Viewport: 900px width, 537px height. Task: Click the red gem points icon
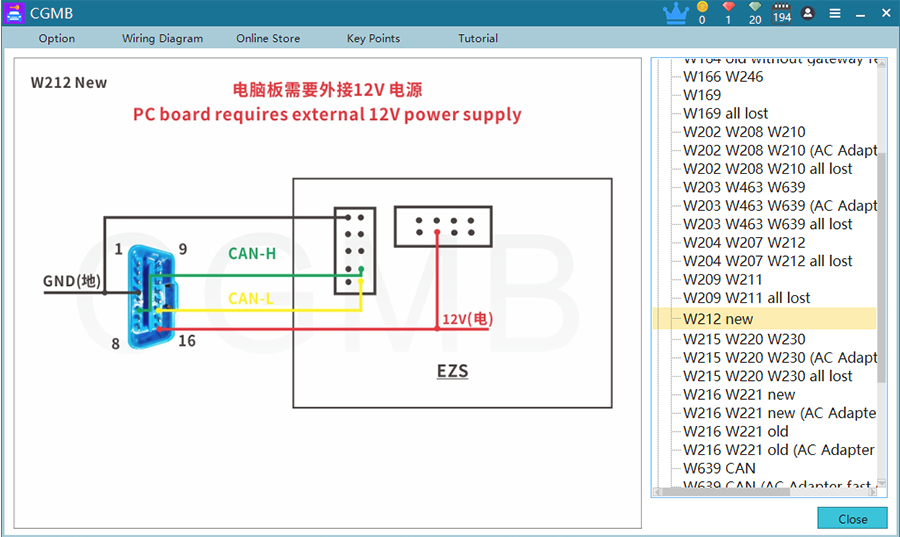[x=728, y=9]
